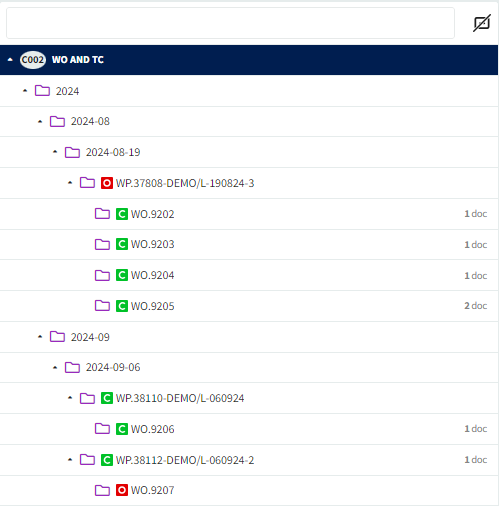
Task: Collapse the 2024 folder arrow
Action: point(25,91)
